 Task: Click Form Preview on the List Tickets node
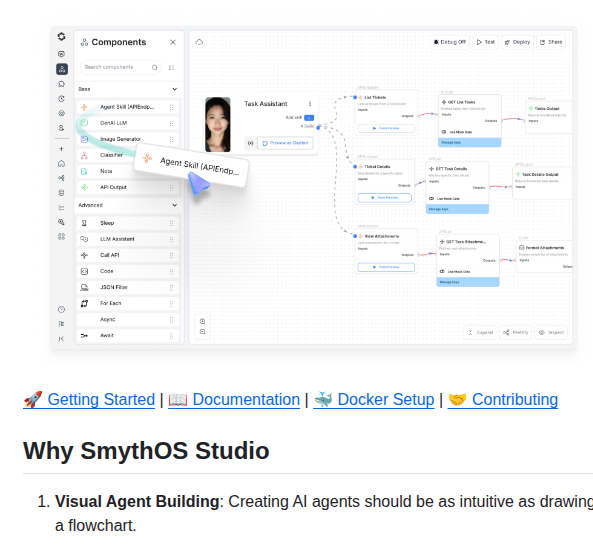[386, 129]
